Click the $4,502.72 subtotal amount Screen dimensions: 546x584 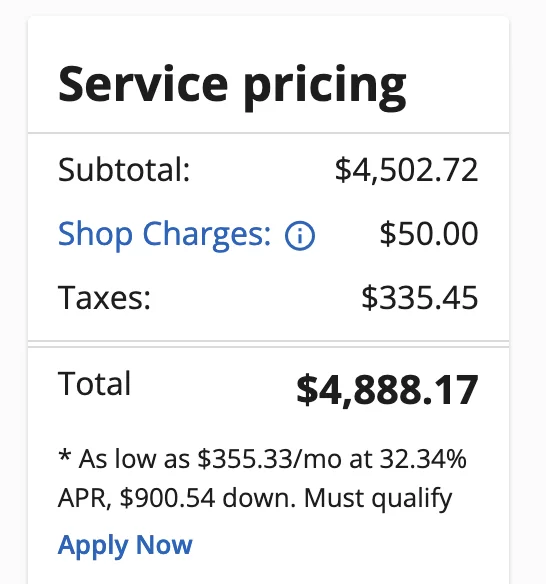click(406, 170)
